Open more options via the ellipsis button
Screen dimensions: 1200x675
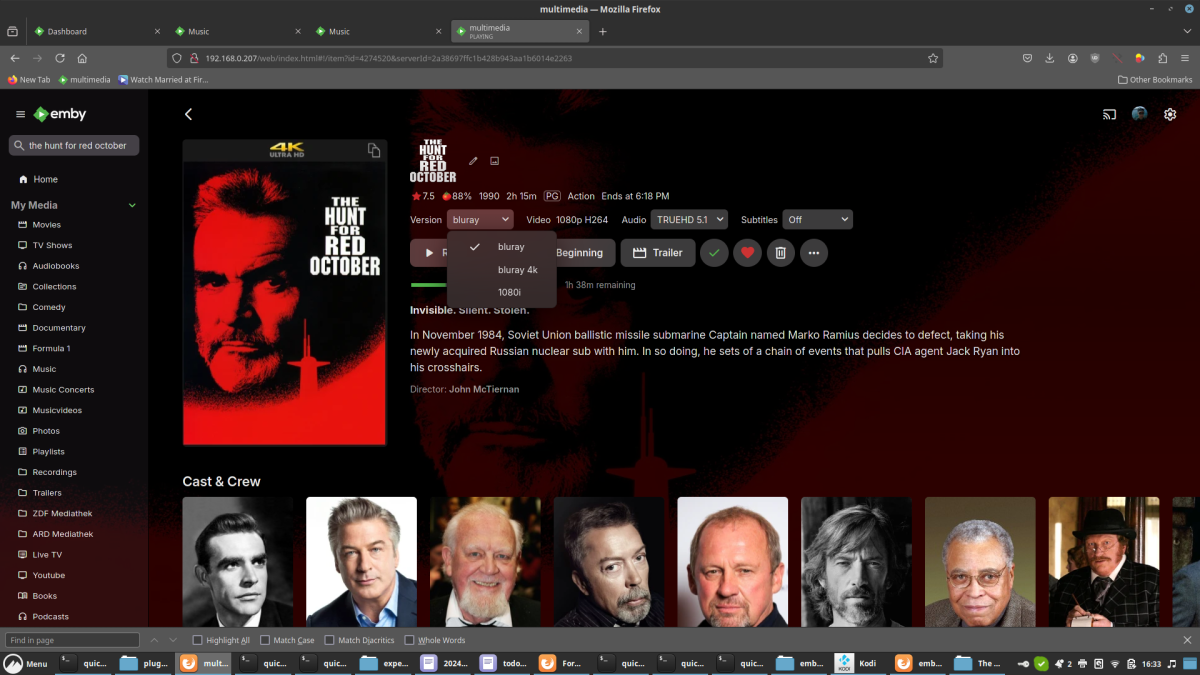813,252
